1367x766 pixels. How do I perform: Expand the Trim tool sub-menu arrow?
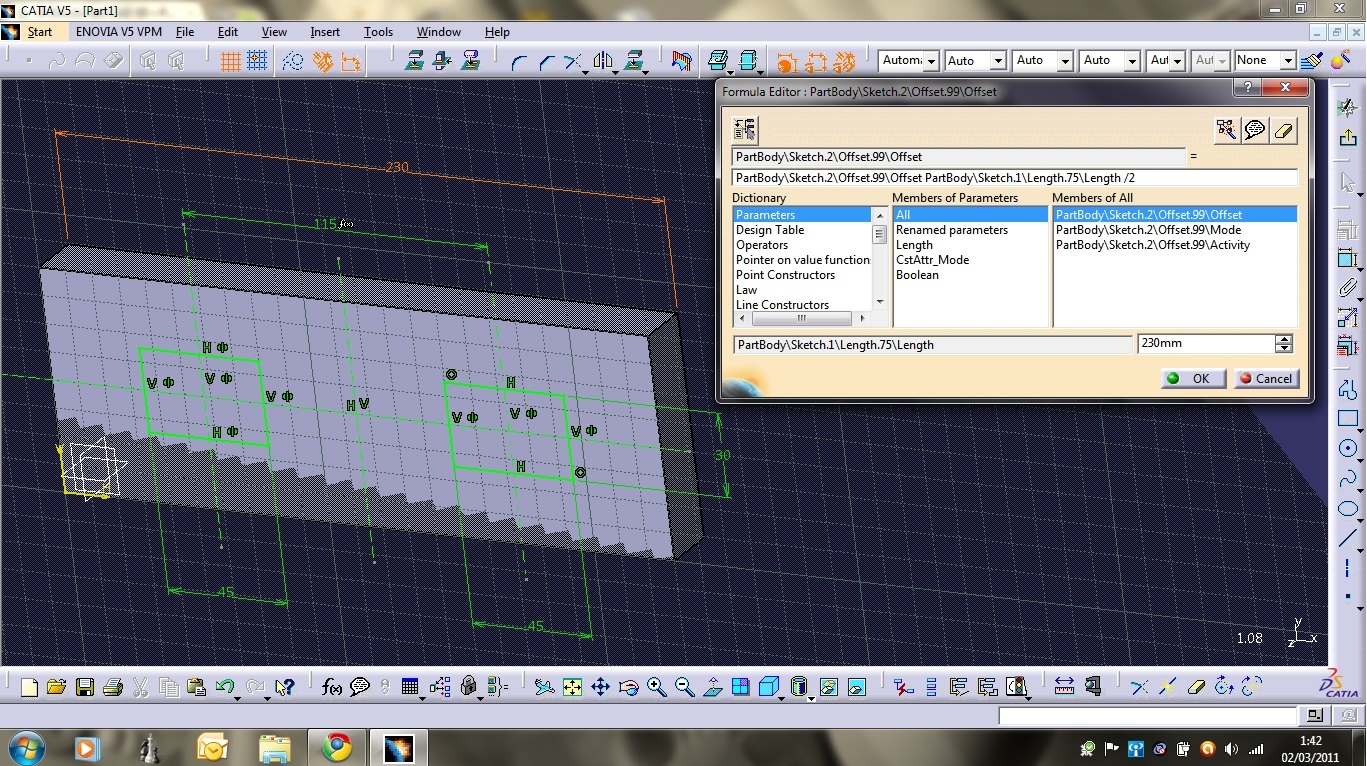click(584, 72)
